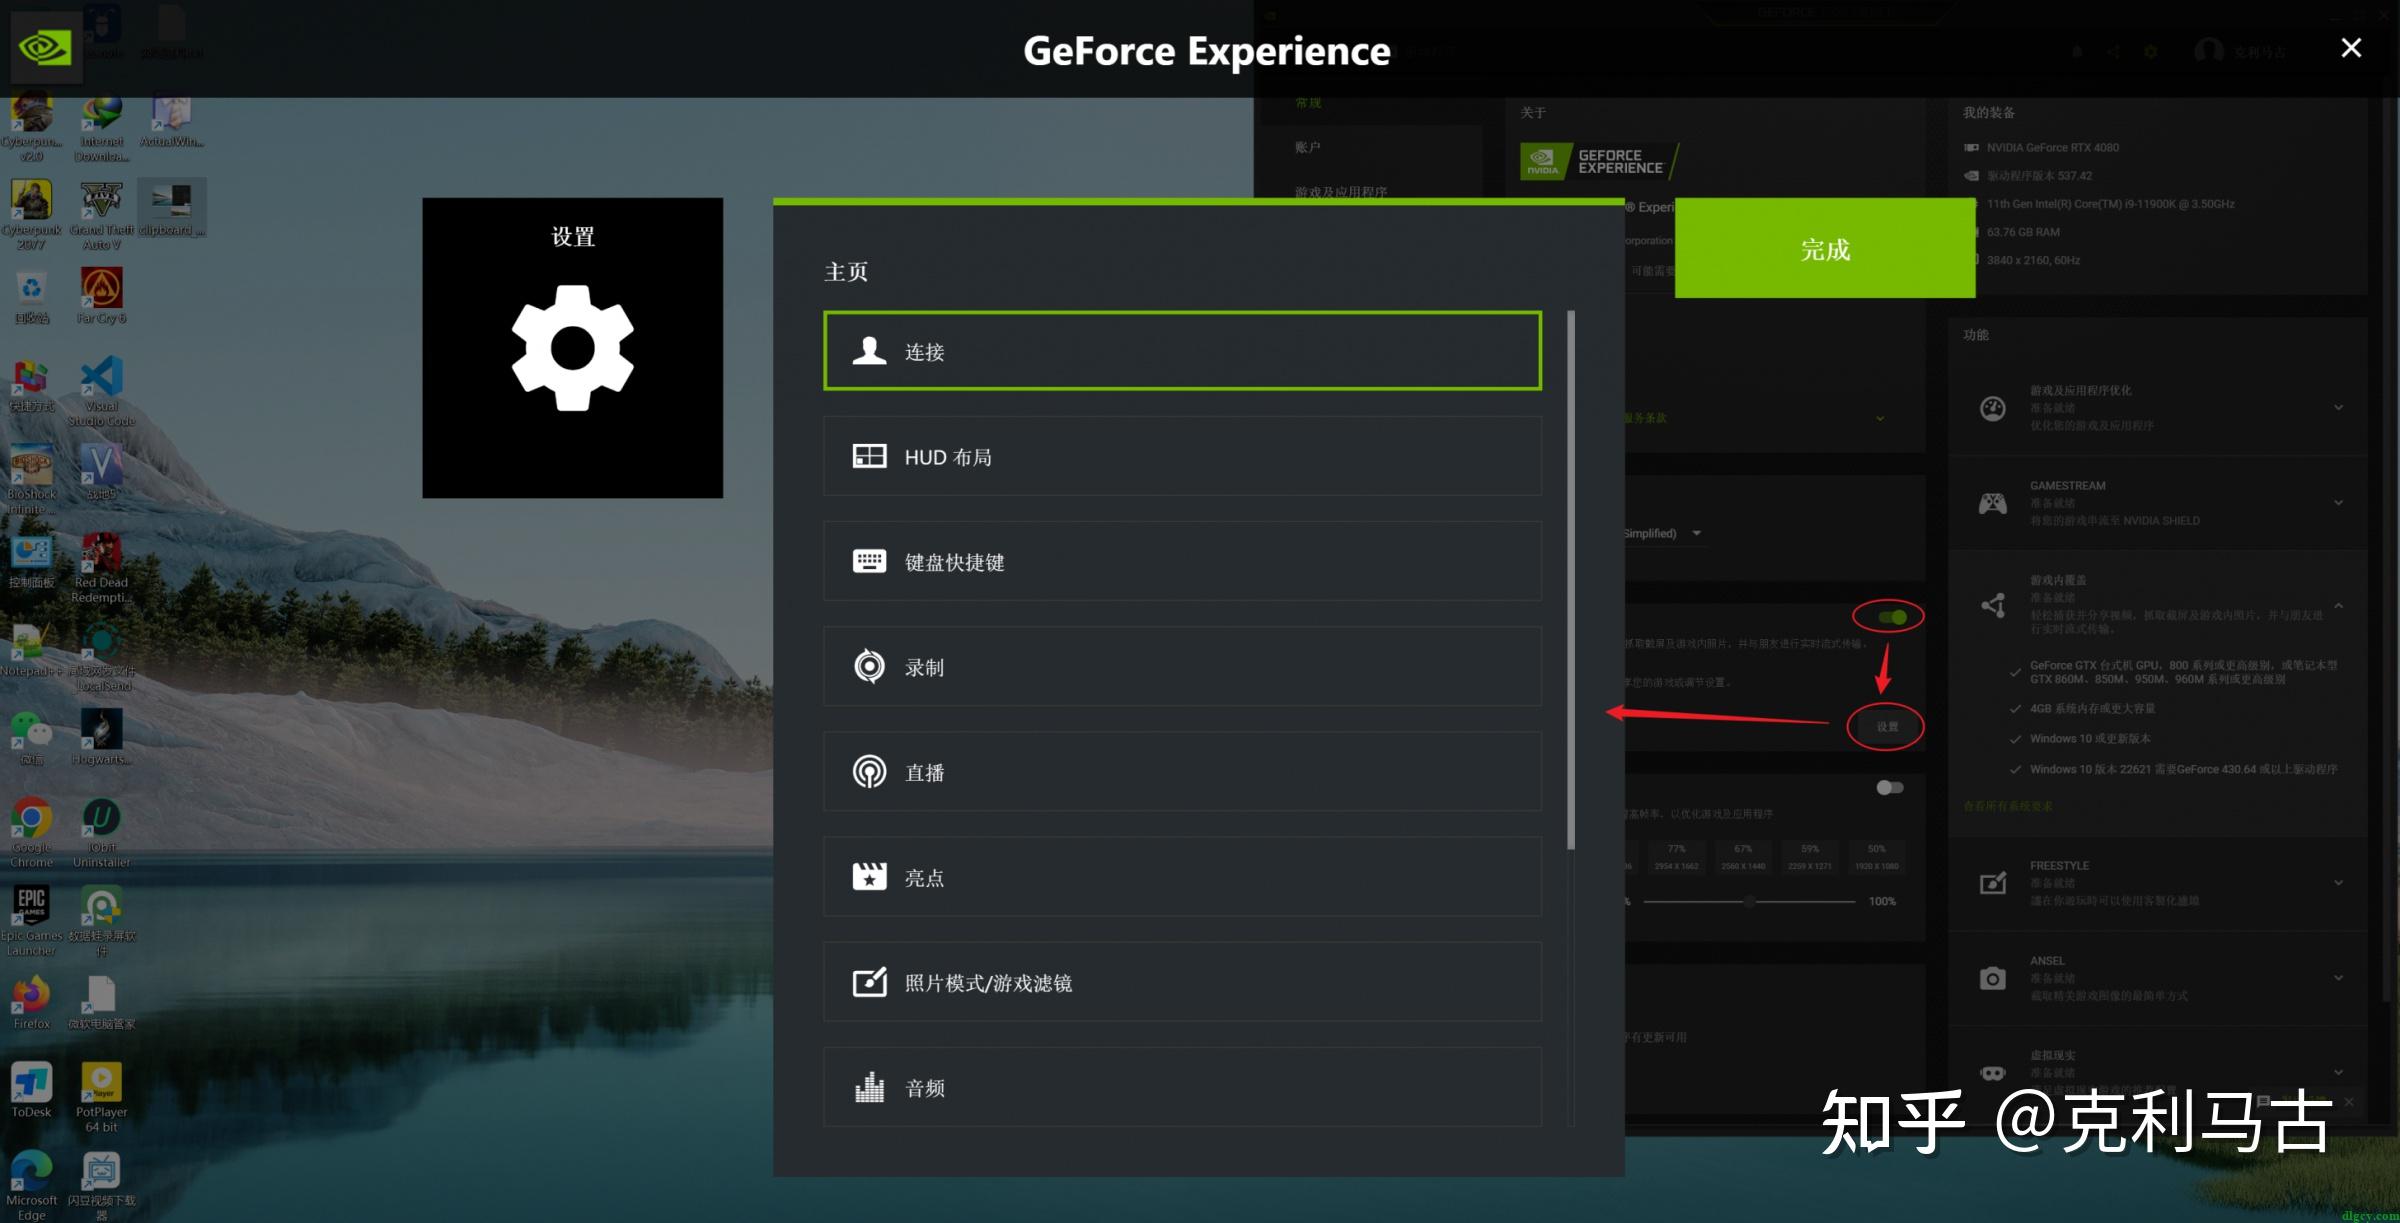The height and width of the screenshot is (1223, 2400).
Task: Click the 设置 button in background window
Action: 1886,727
